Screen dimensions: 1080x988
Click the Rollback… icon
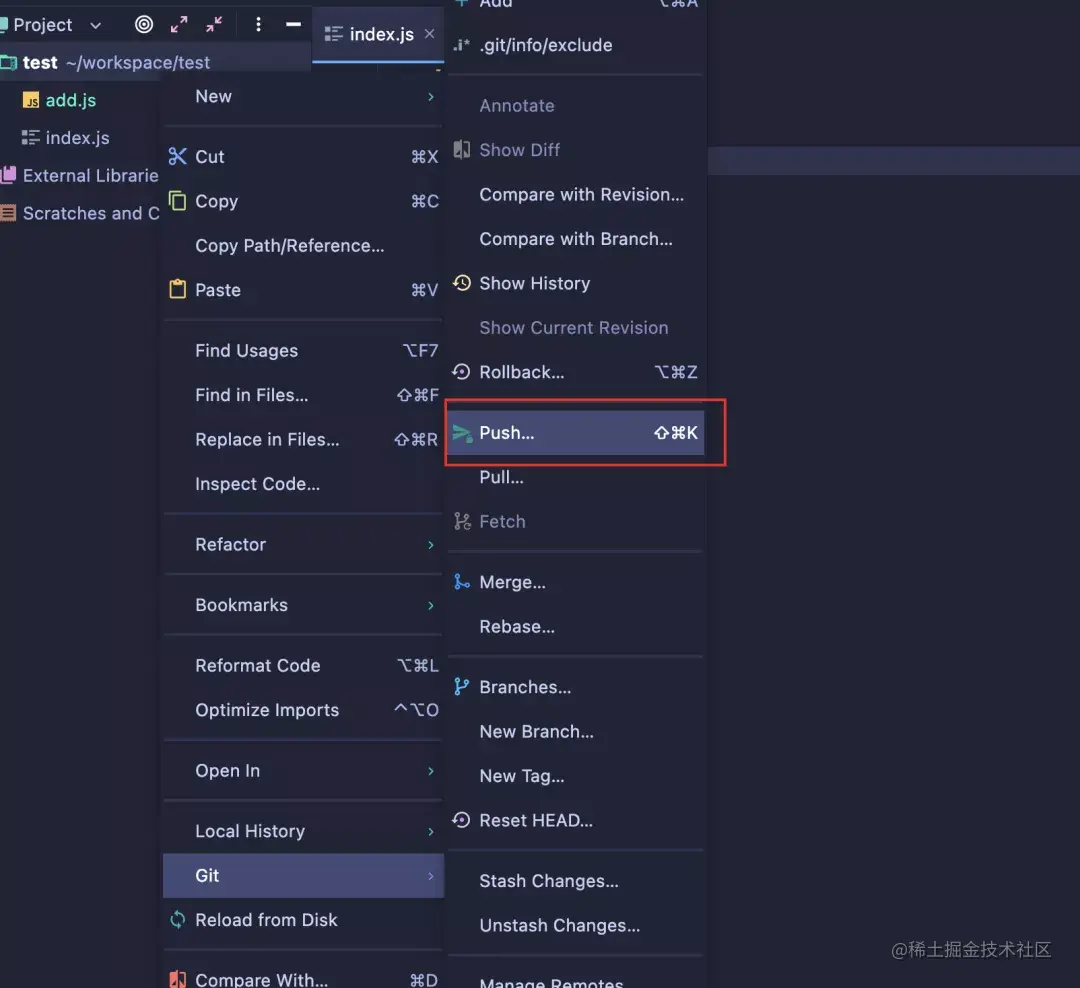coord(461,372)
